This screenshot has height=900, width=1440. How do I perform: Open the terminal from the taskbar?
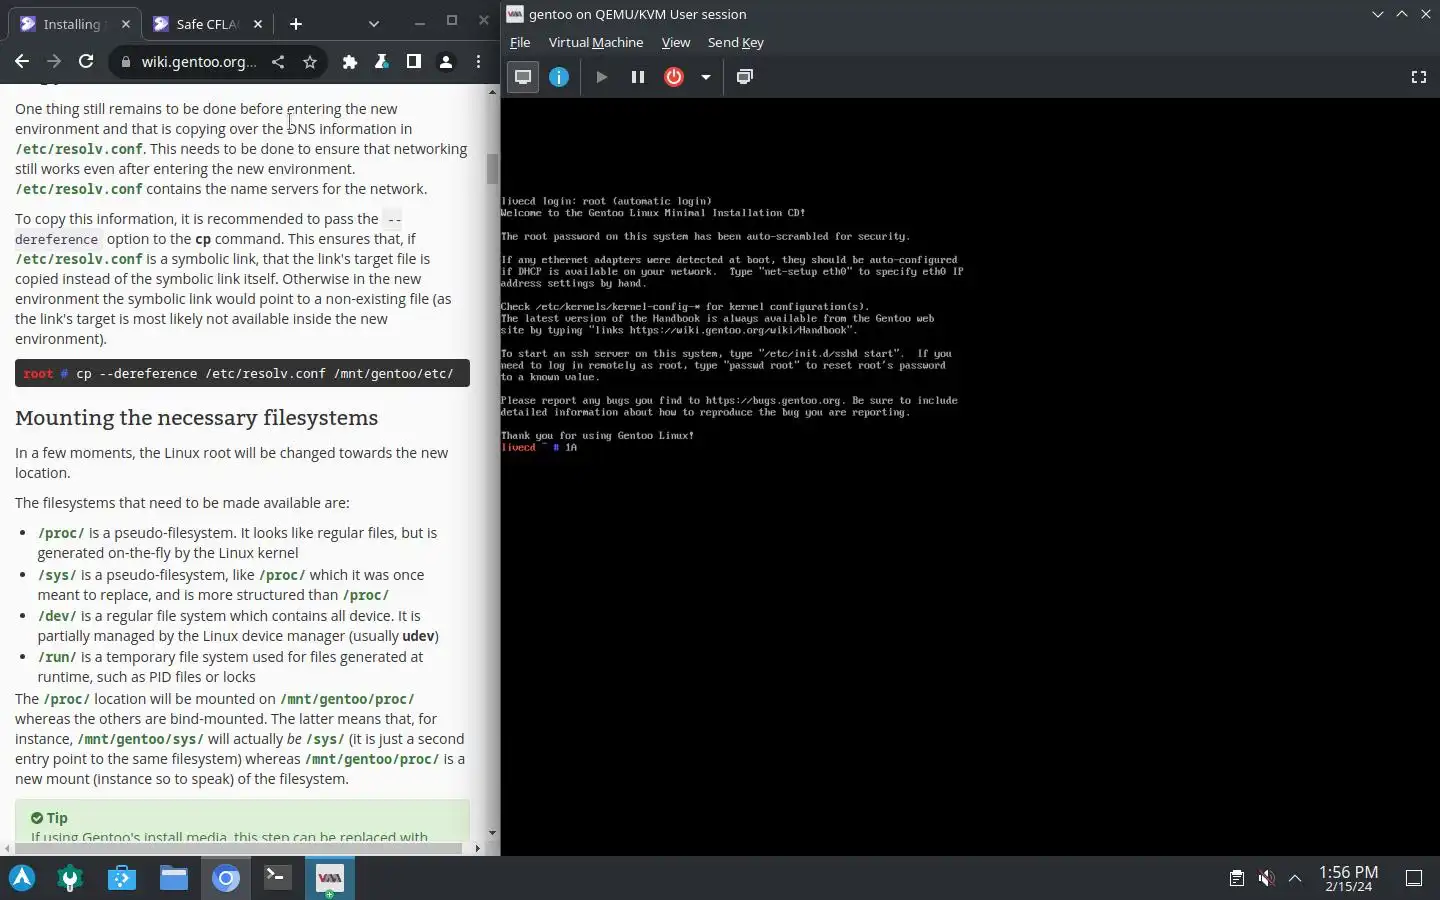[x=277, y=878]
